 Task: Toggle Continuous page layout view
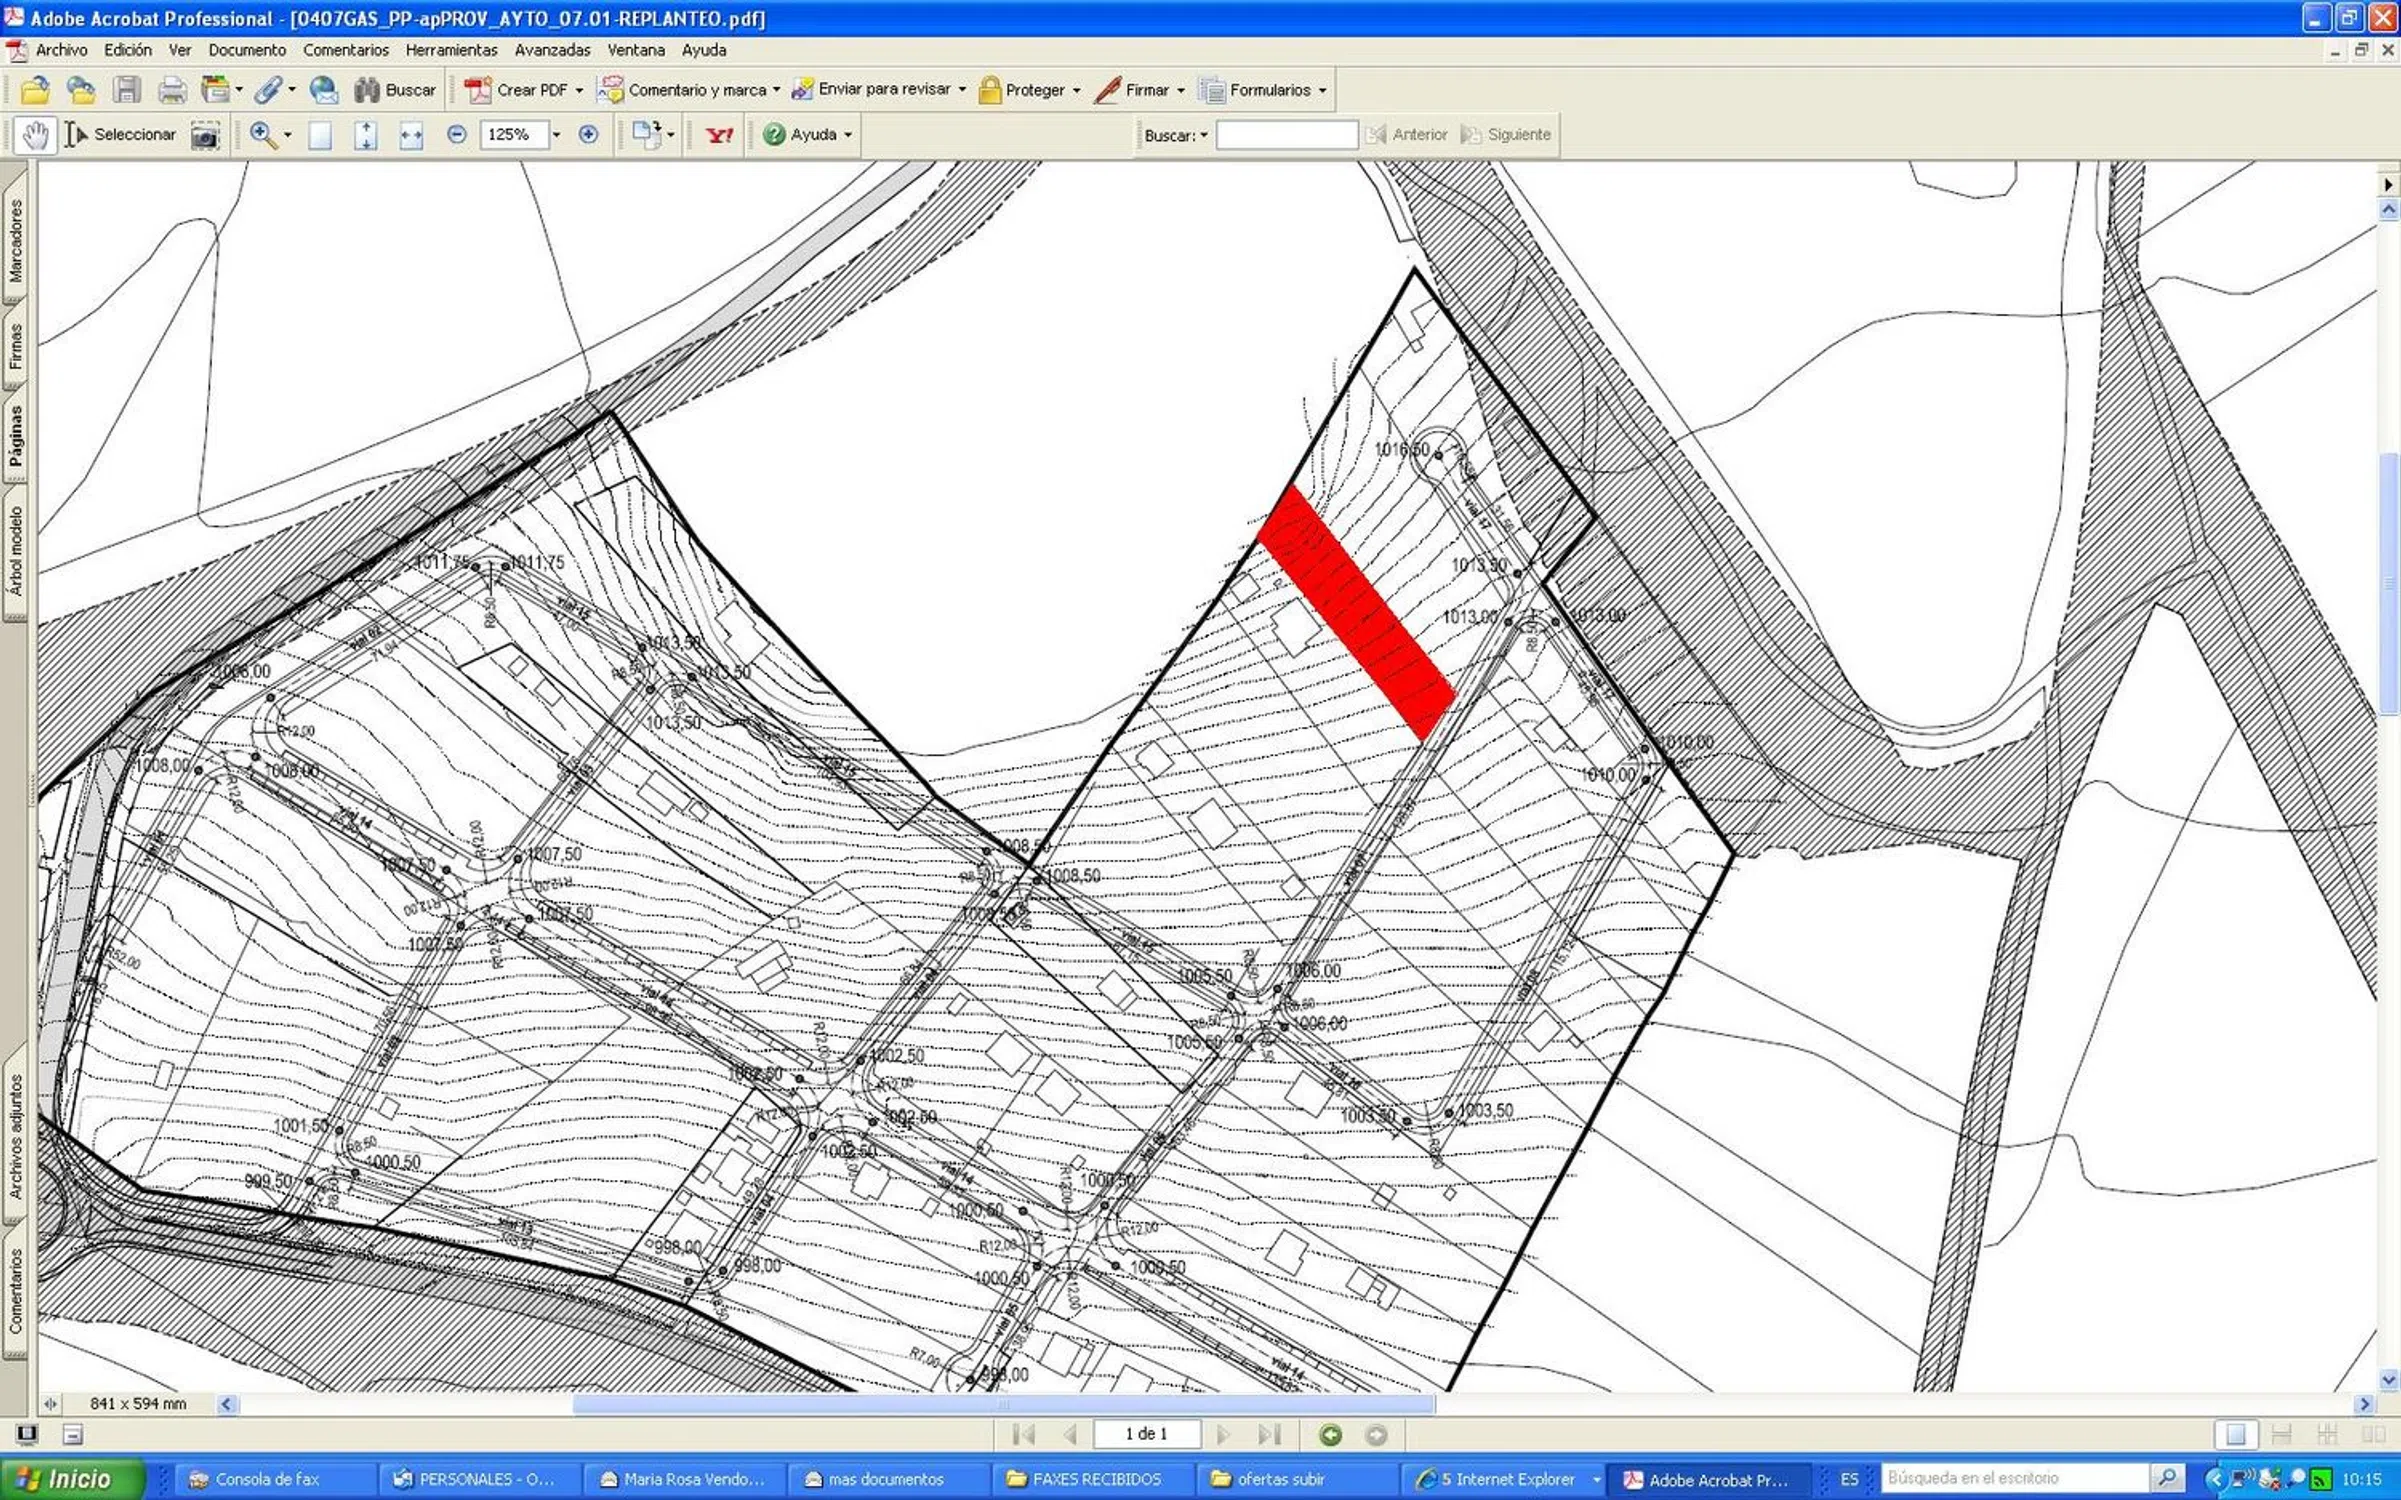[x=2281, y=1435]
